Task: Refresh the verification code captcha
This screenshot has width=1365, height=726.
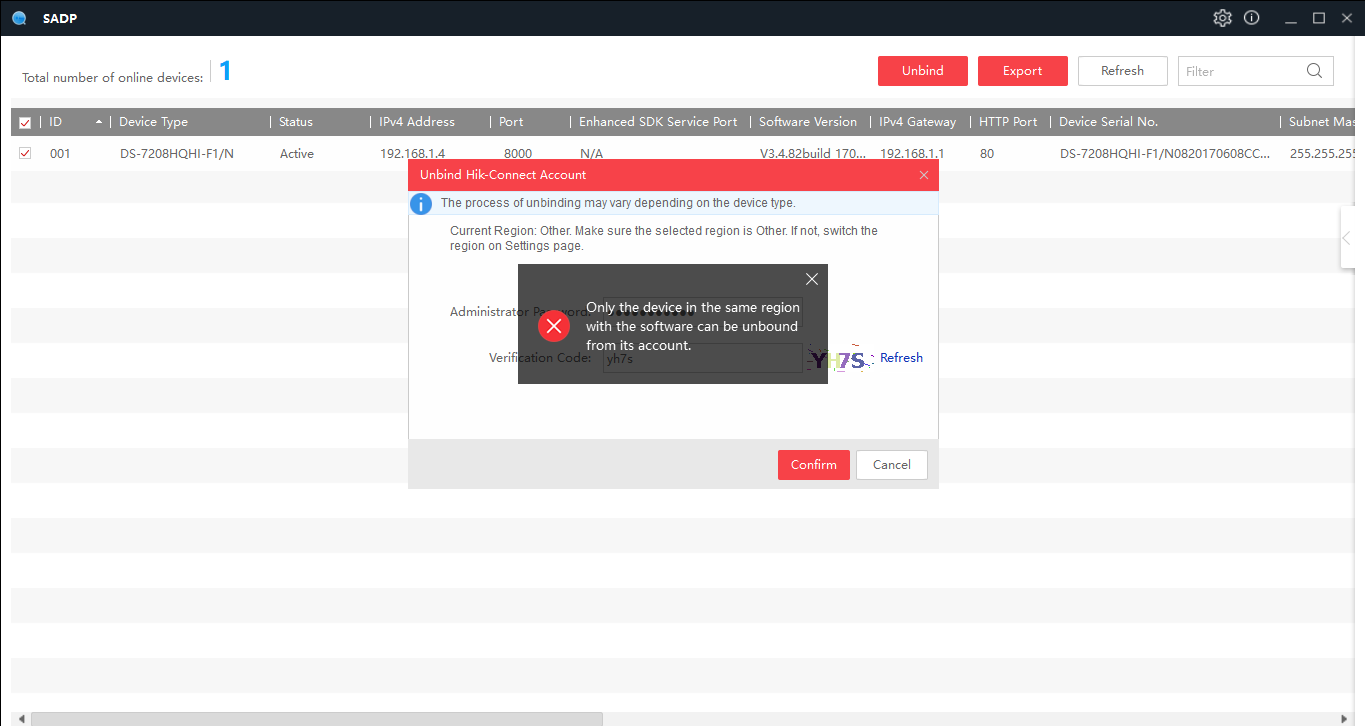Action: click(901, 358)
